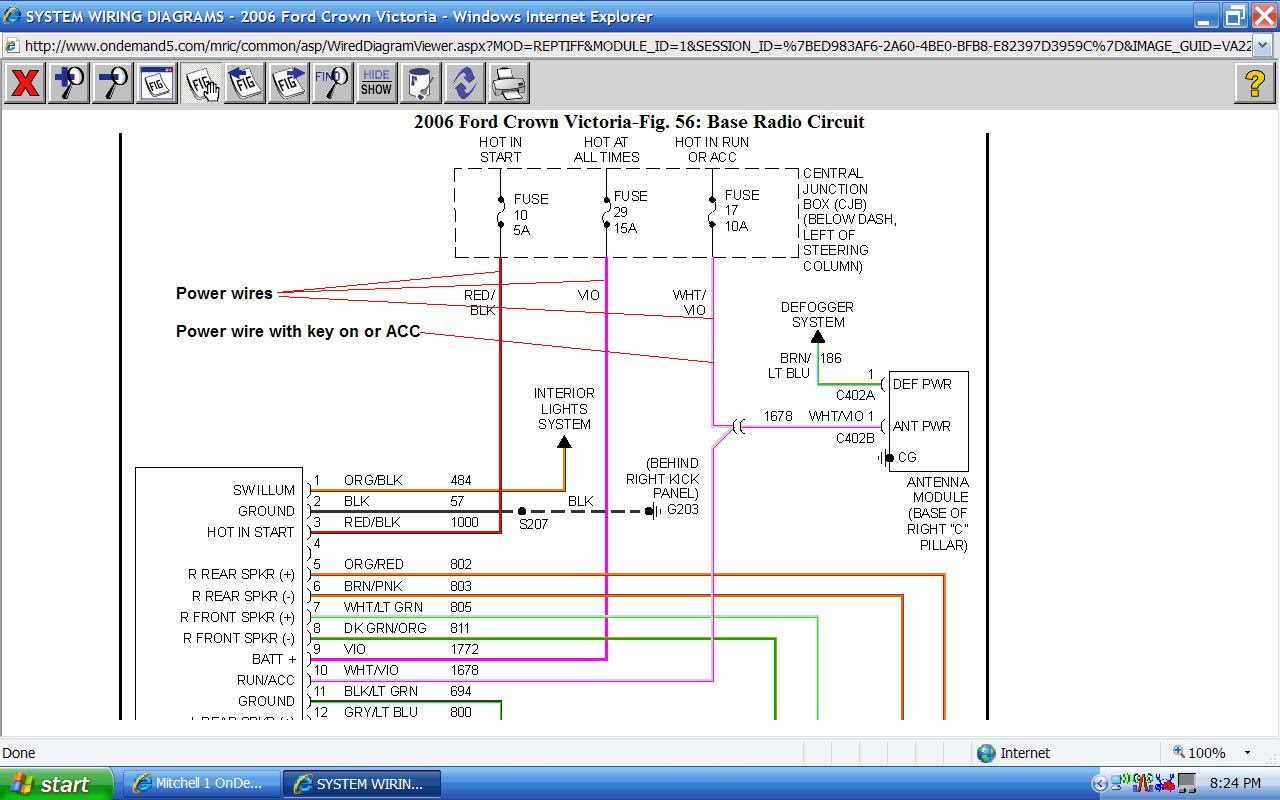The height and width of the screenshot is (800, 1280).
Task: Click the Power wires annotation
Action: (x=224, y=293)
